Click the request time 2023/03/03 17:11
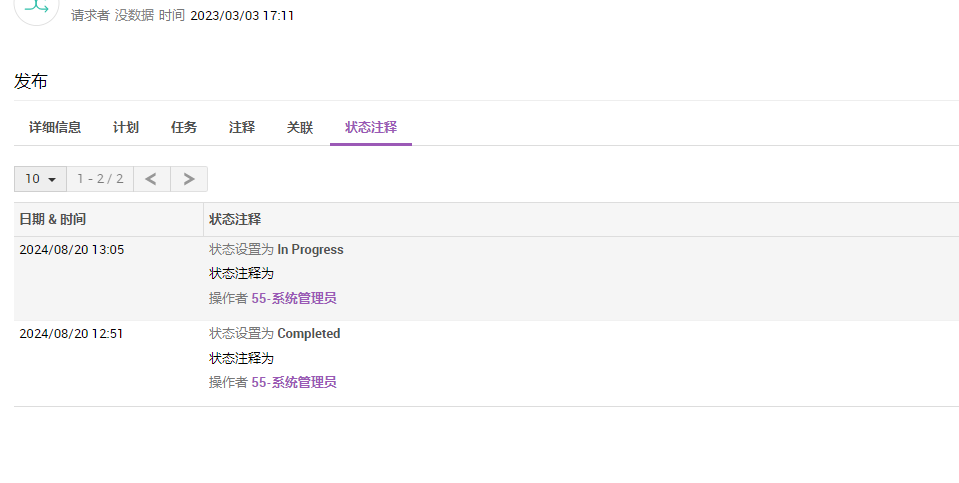Screen dimensions: 959x483 [242, 16]
